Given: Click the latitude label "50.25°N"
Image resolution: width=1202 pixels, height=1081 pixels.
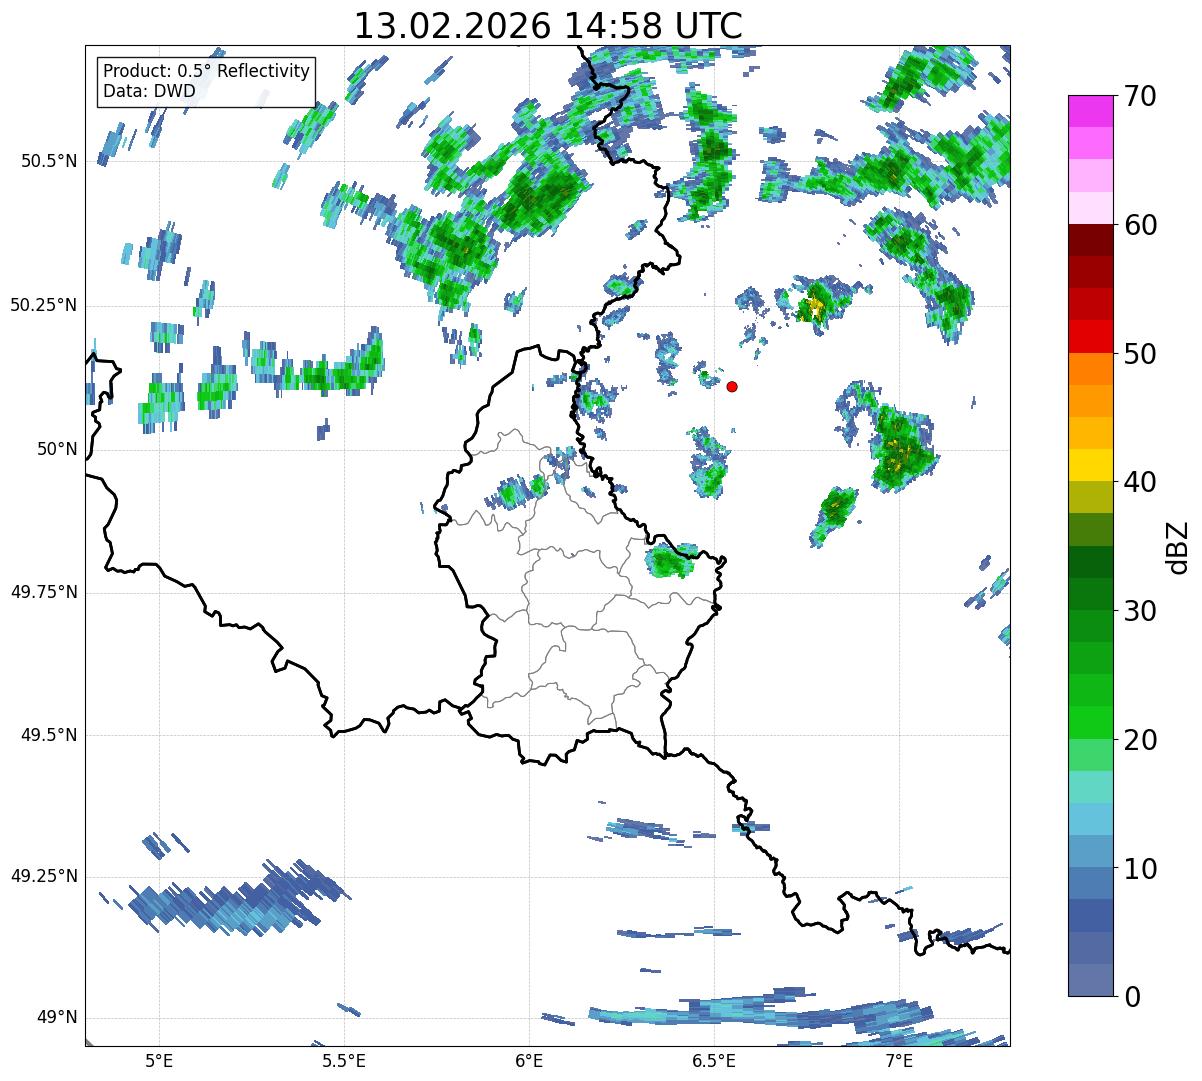Looking at the screenshot, I should coord(43,305).
